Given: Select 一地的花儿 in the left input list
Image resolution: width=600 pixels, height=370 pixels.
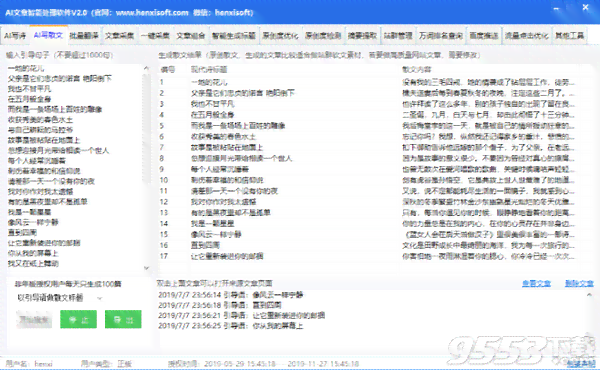Looking at the screenshot, I should point(26,68).
